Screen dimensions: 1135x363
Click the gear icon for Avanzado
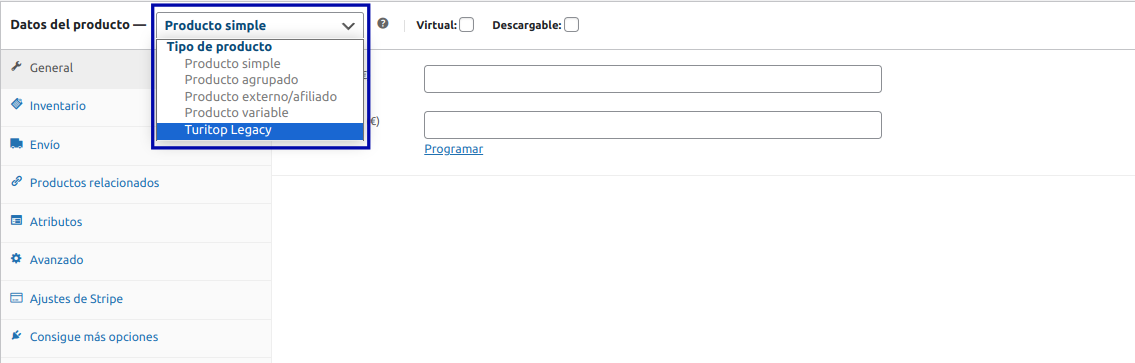pyautogui.click(x=17, y=259)
